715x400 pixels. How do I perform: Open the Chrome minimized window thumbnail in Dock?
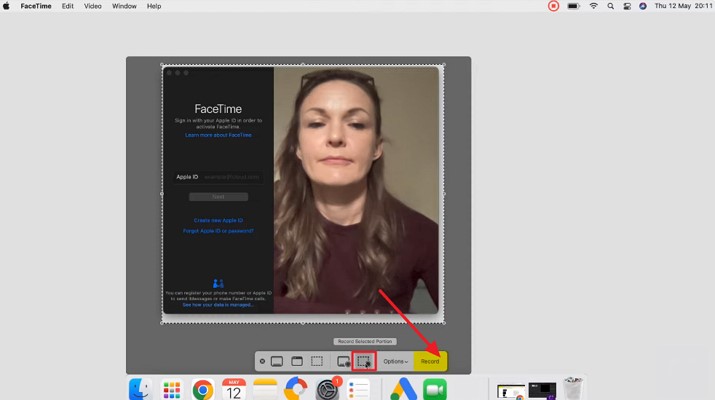click(x=511, y=392)
